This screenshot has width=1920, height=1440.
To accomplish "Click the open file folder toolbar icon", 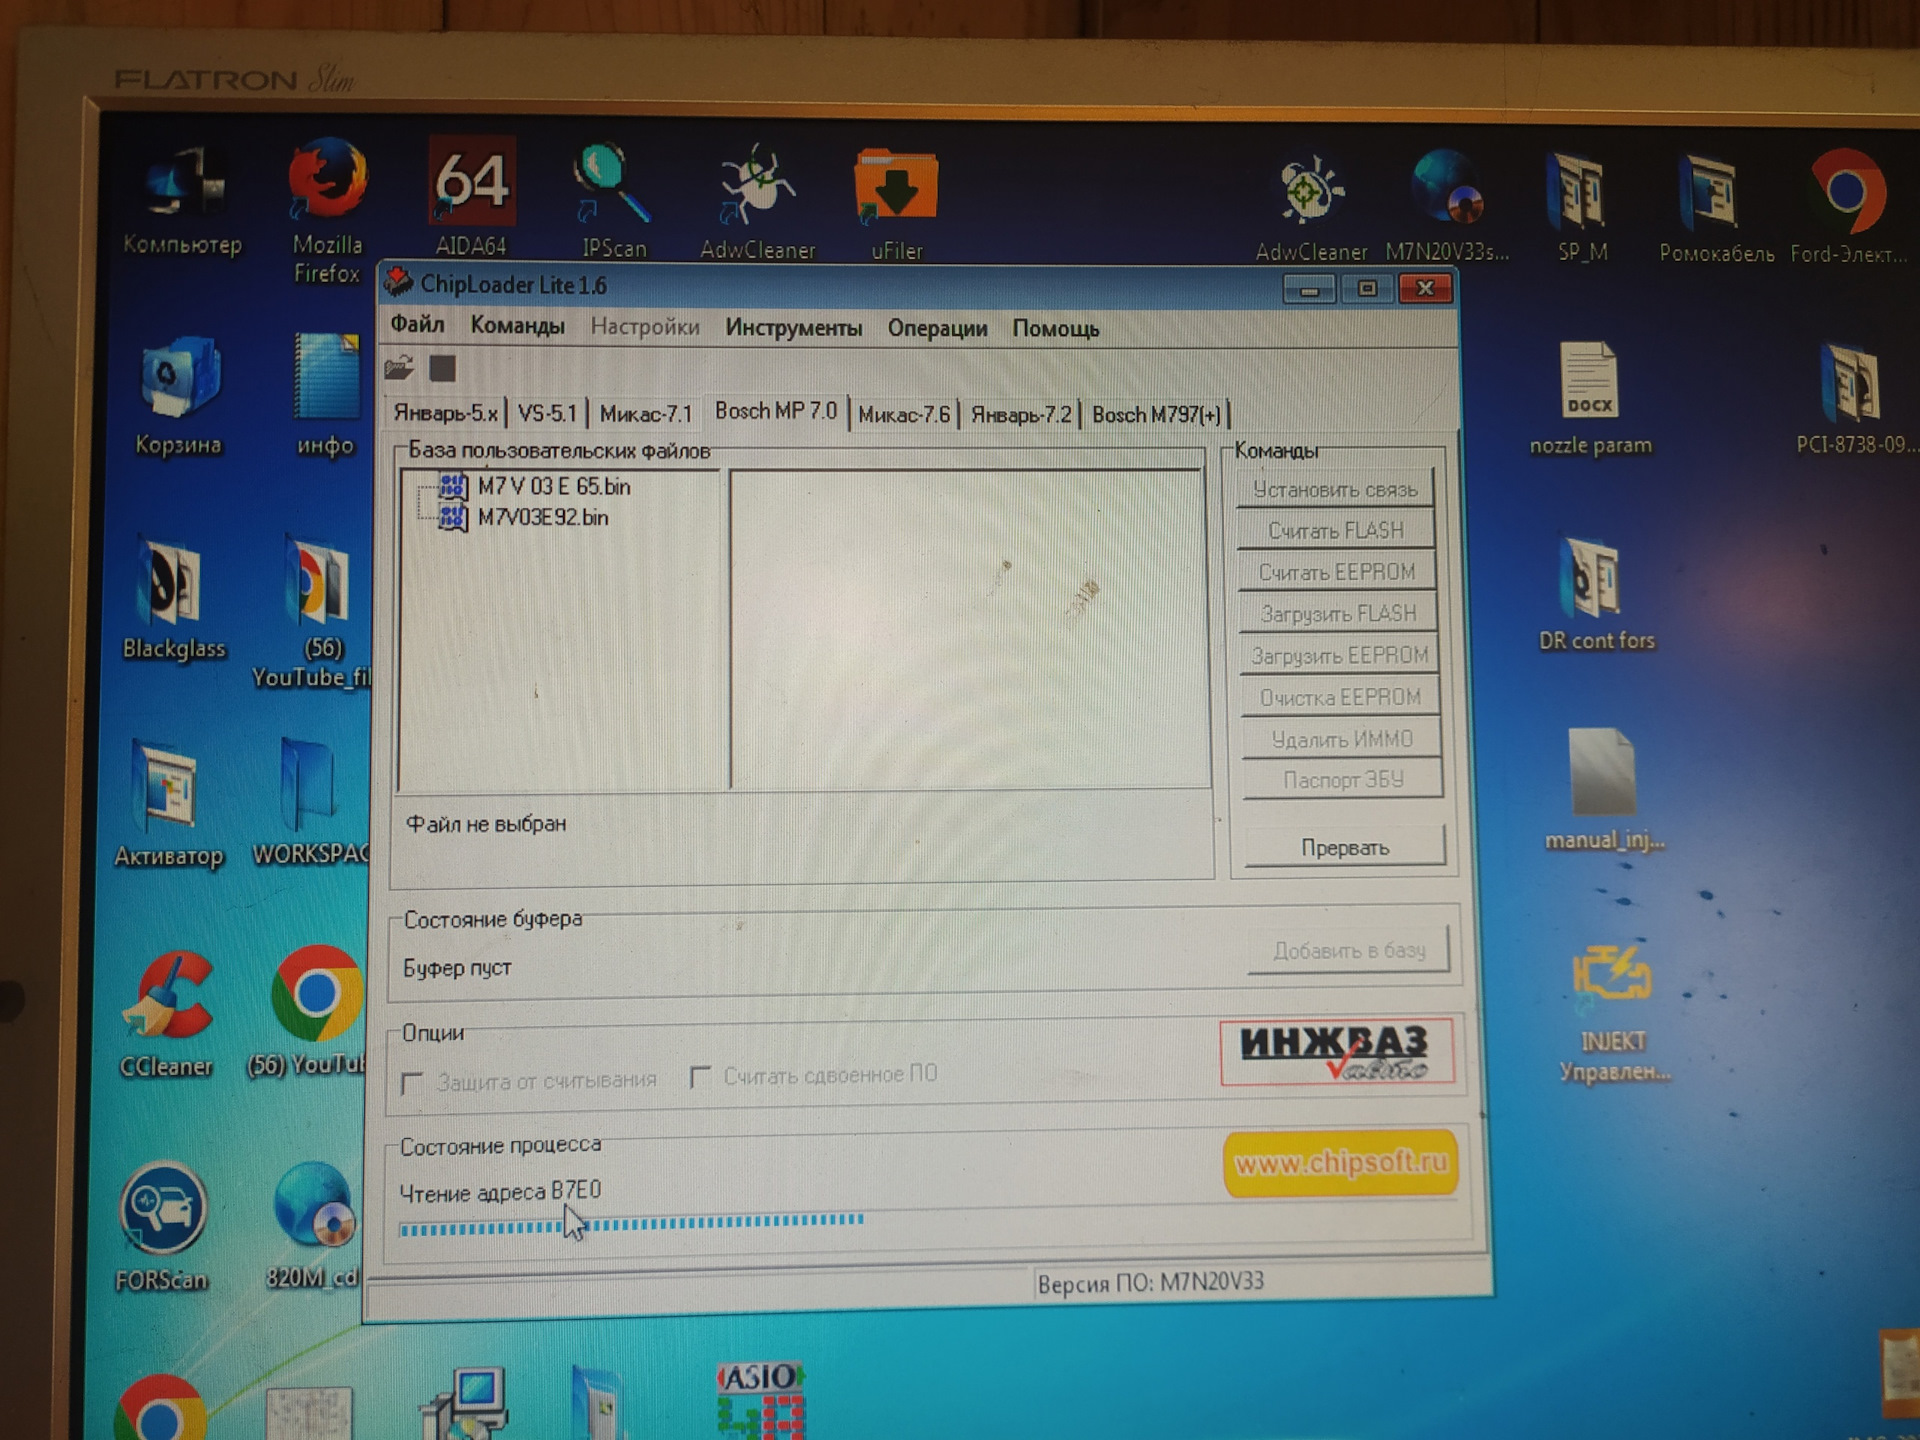I will click(x=399, y=368).
